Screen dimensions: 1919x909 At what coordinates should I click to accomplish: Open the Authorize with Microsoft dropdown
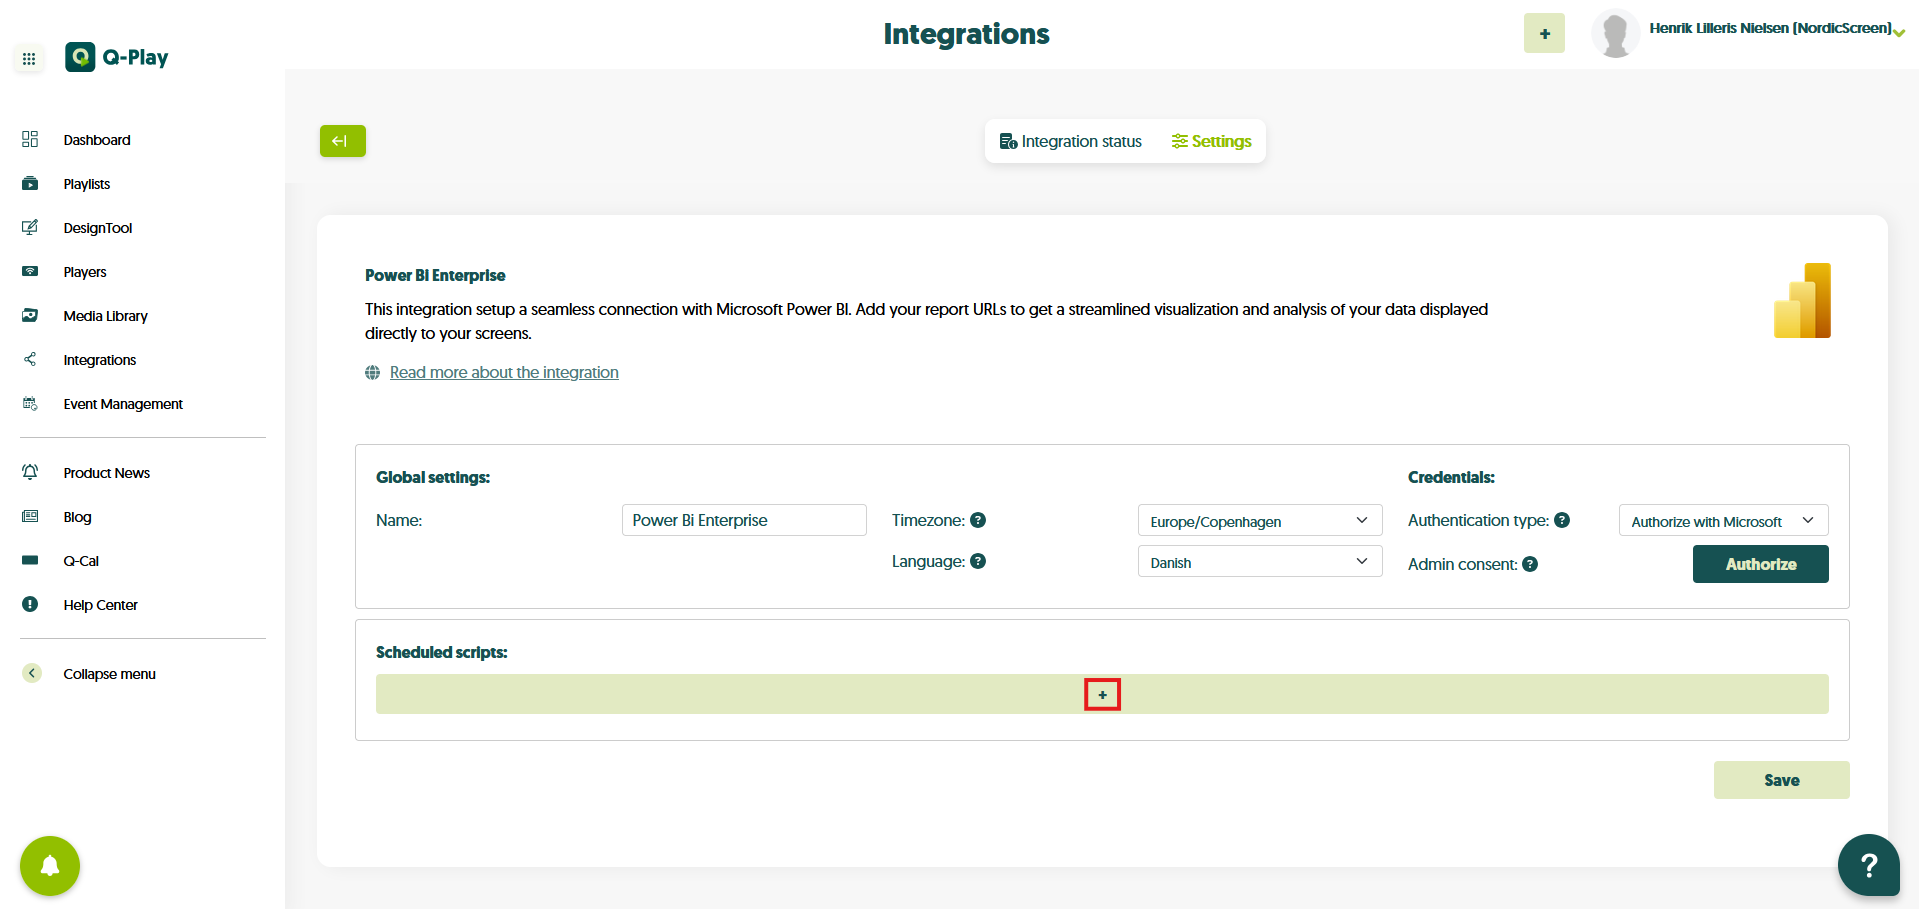(x=1722, y=521)
